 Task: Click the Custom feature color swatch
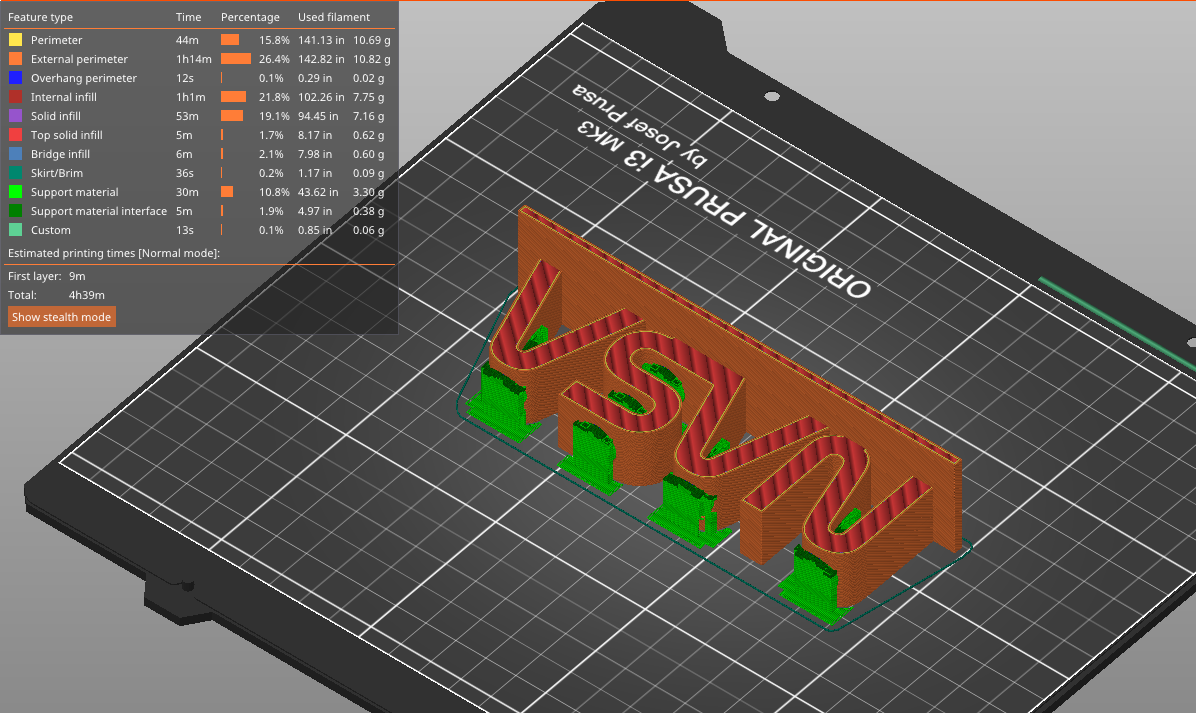point(15,230)
